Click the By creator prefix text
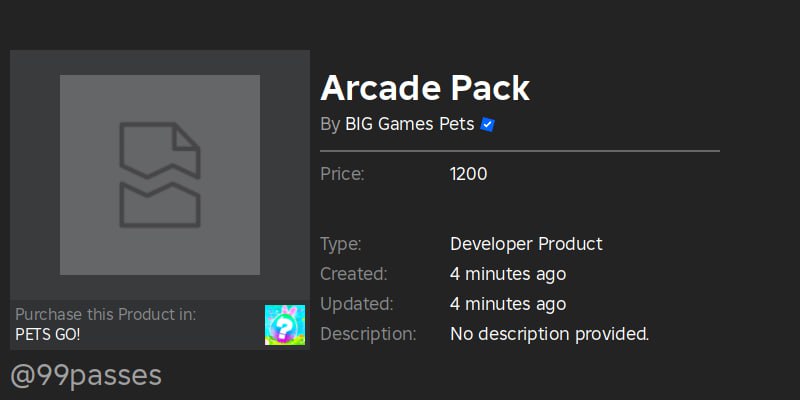Image resolution: width=800 pixels, height=400 pixels. (330, 124)
